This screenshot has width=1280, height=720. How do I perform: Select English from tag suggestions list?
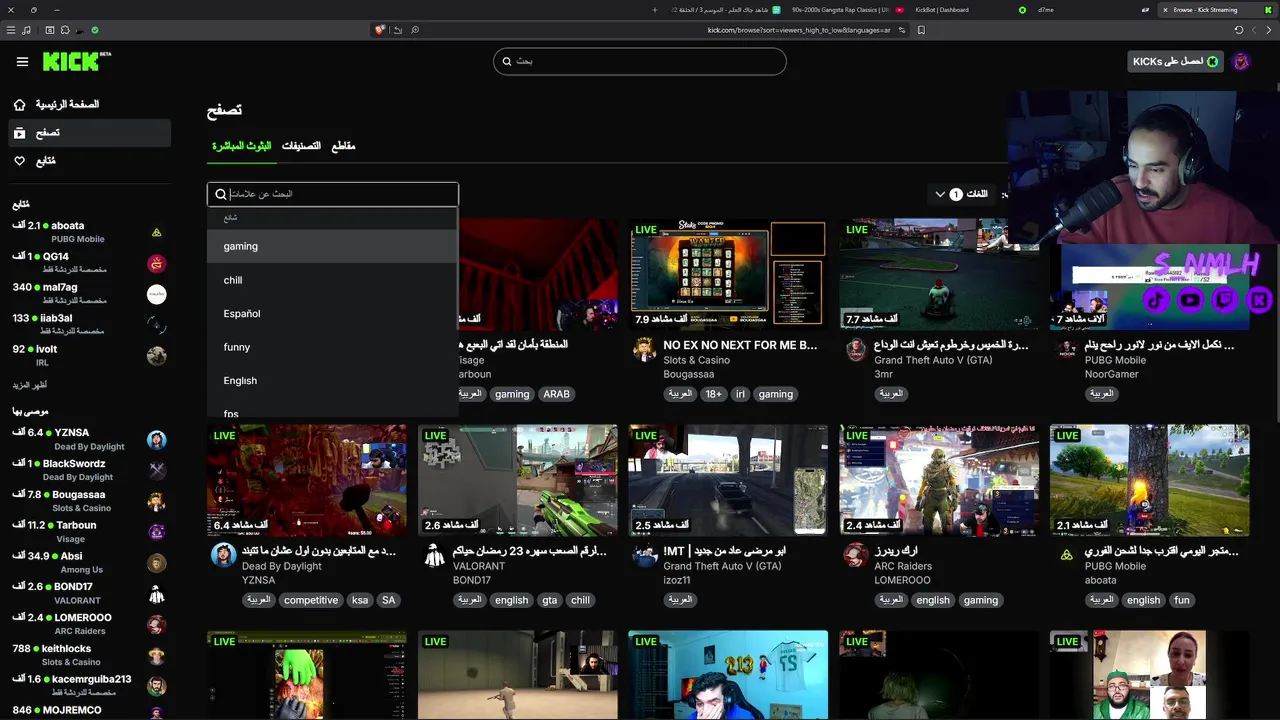pos(332,380)
